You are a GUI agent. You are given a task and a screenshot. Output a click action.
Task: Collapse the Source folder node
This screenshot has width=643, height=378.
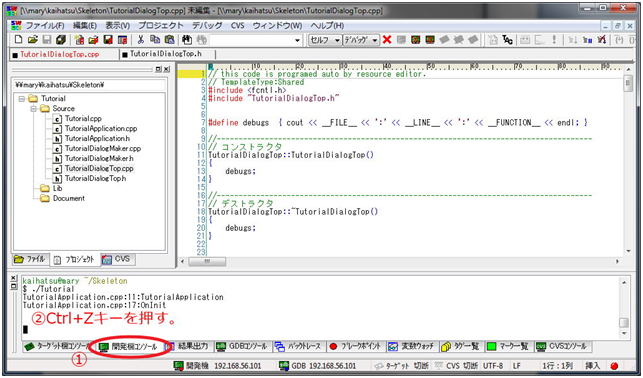pos(33,109)
